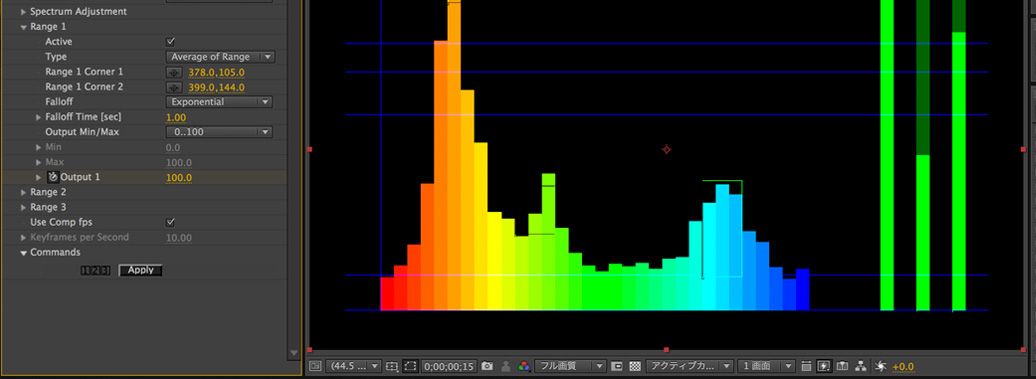Toggle the transparency grid checkerboard icon
Screen dimensions: 1036x379
coord(635,366)
